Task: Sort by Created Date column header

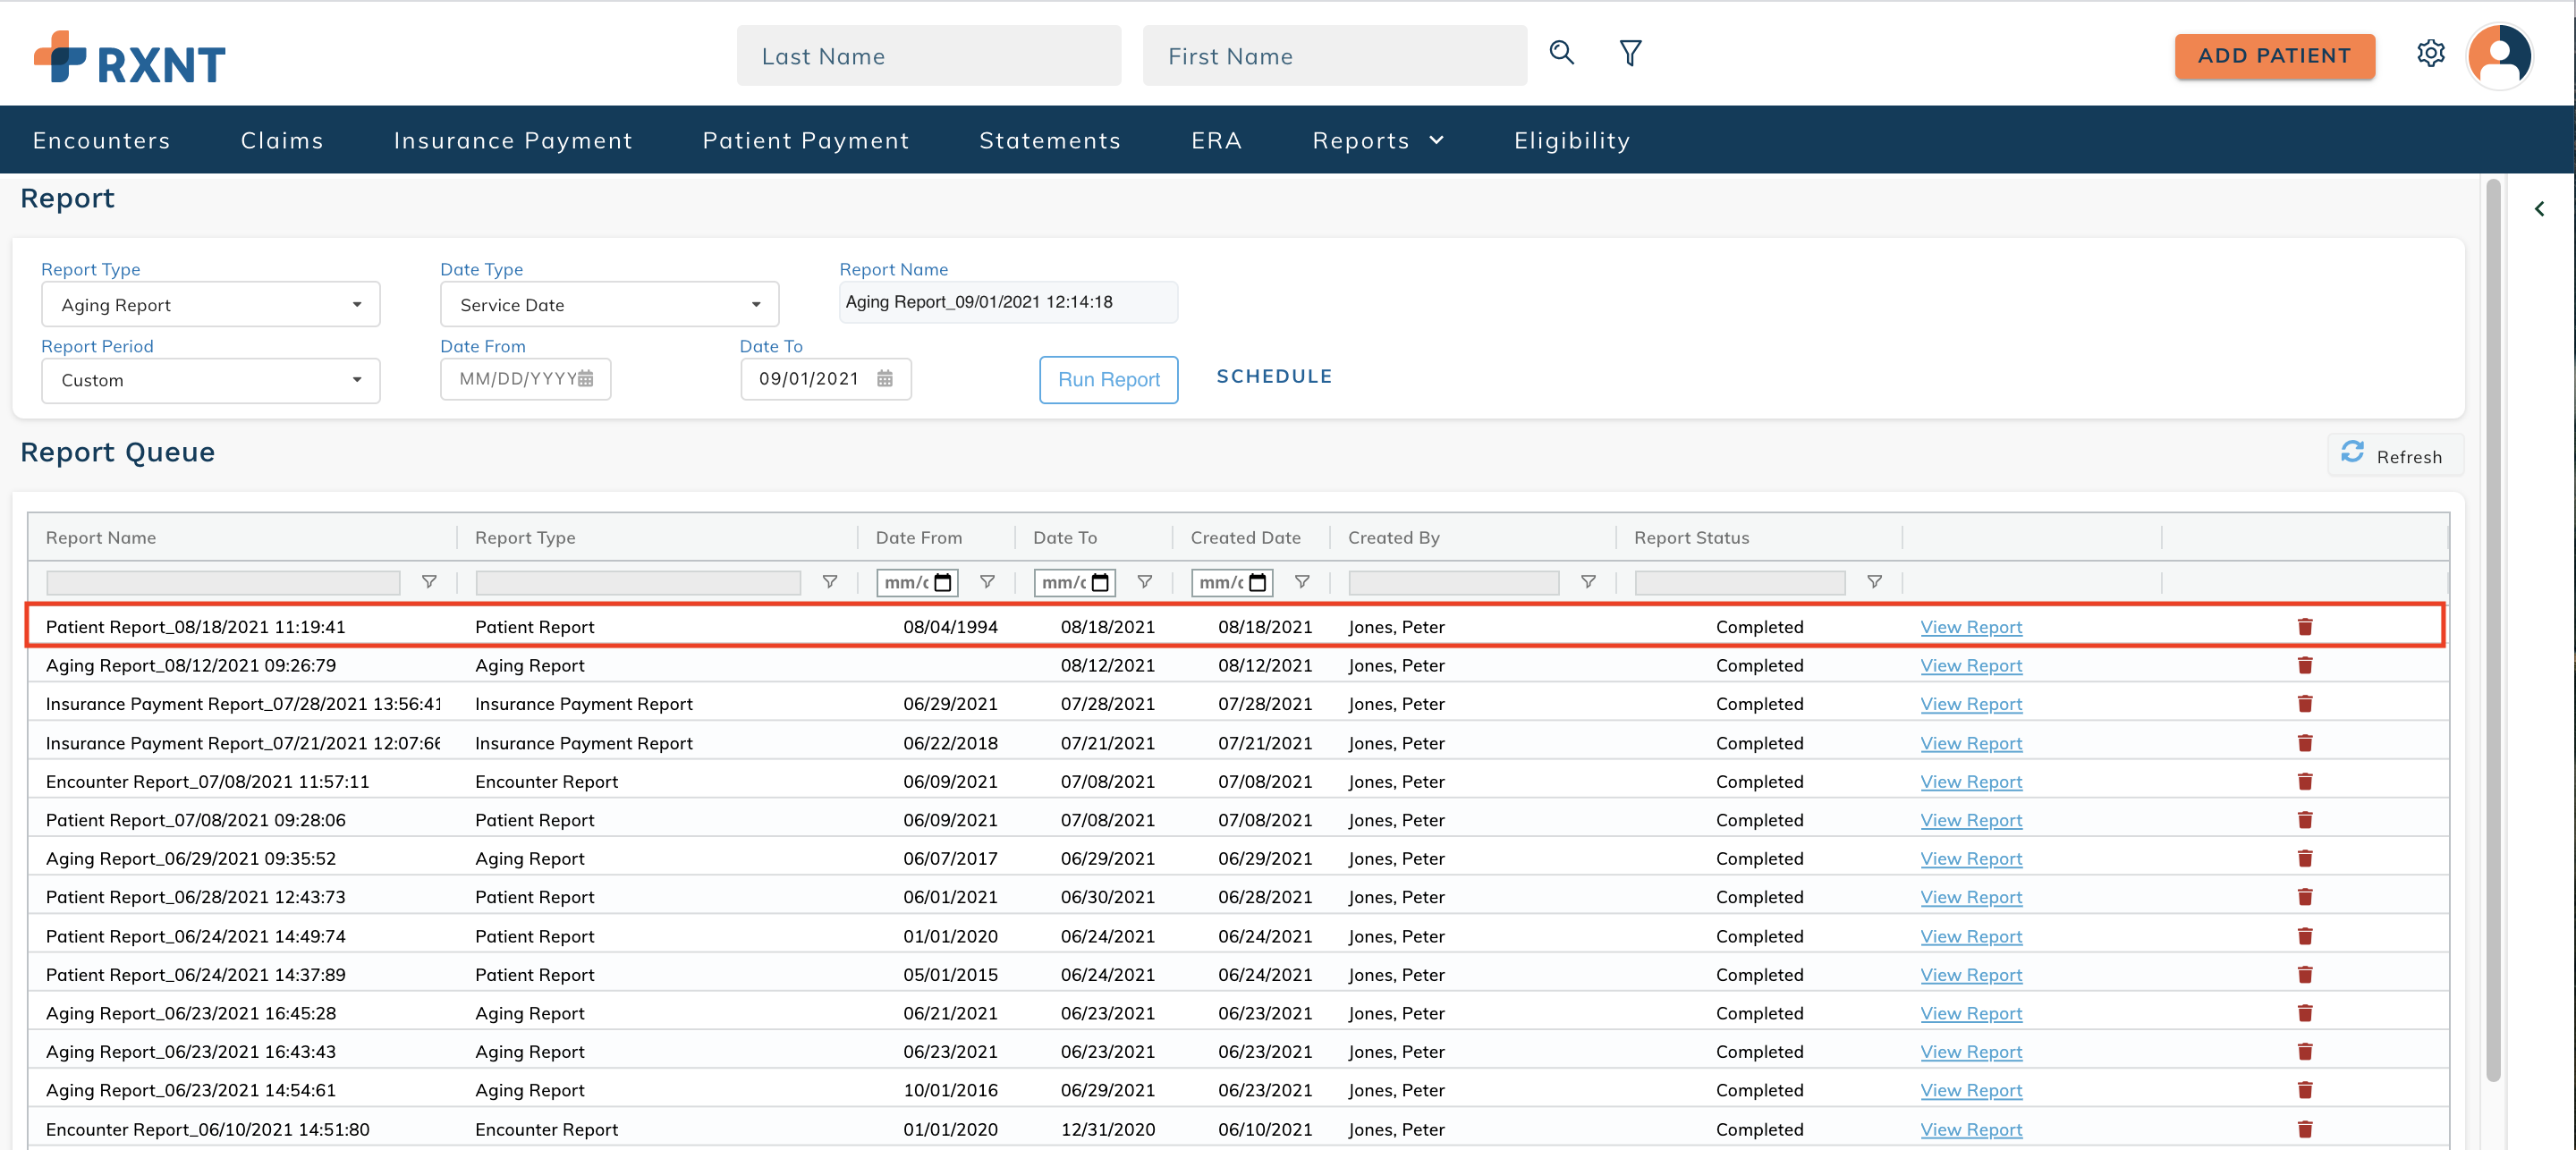Action: [1245, 538]
